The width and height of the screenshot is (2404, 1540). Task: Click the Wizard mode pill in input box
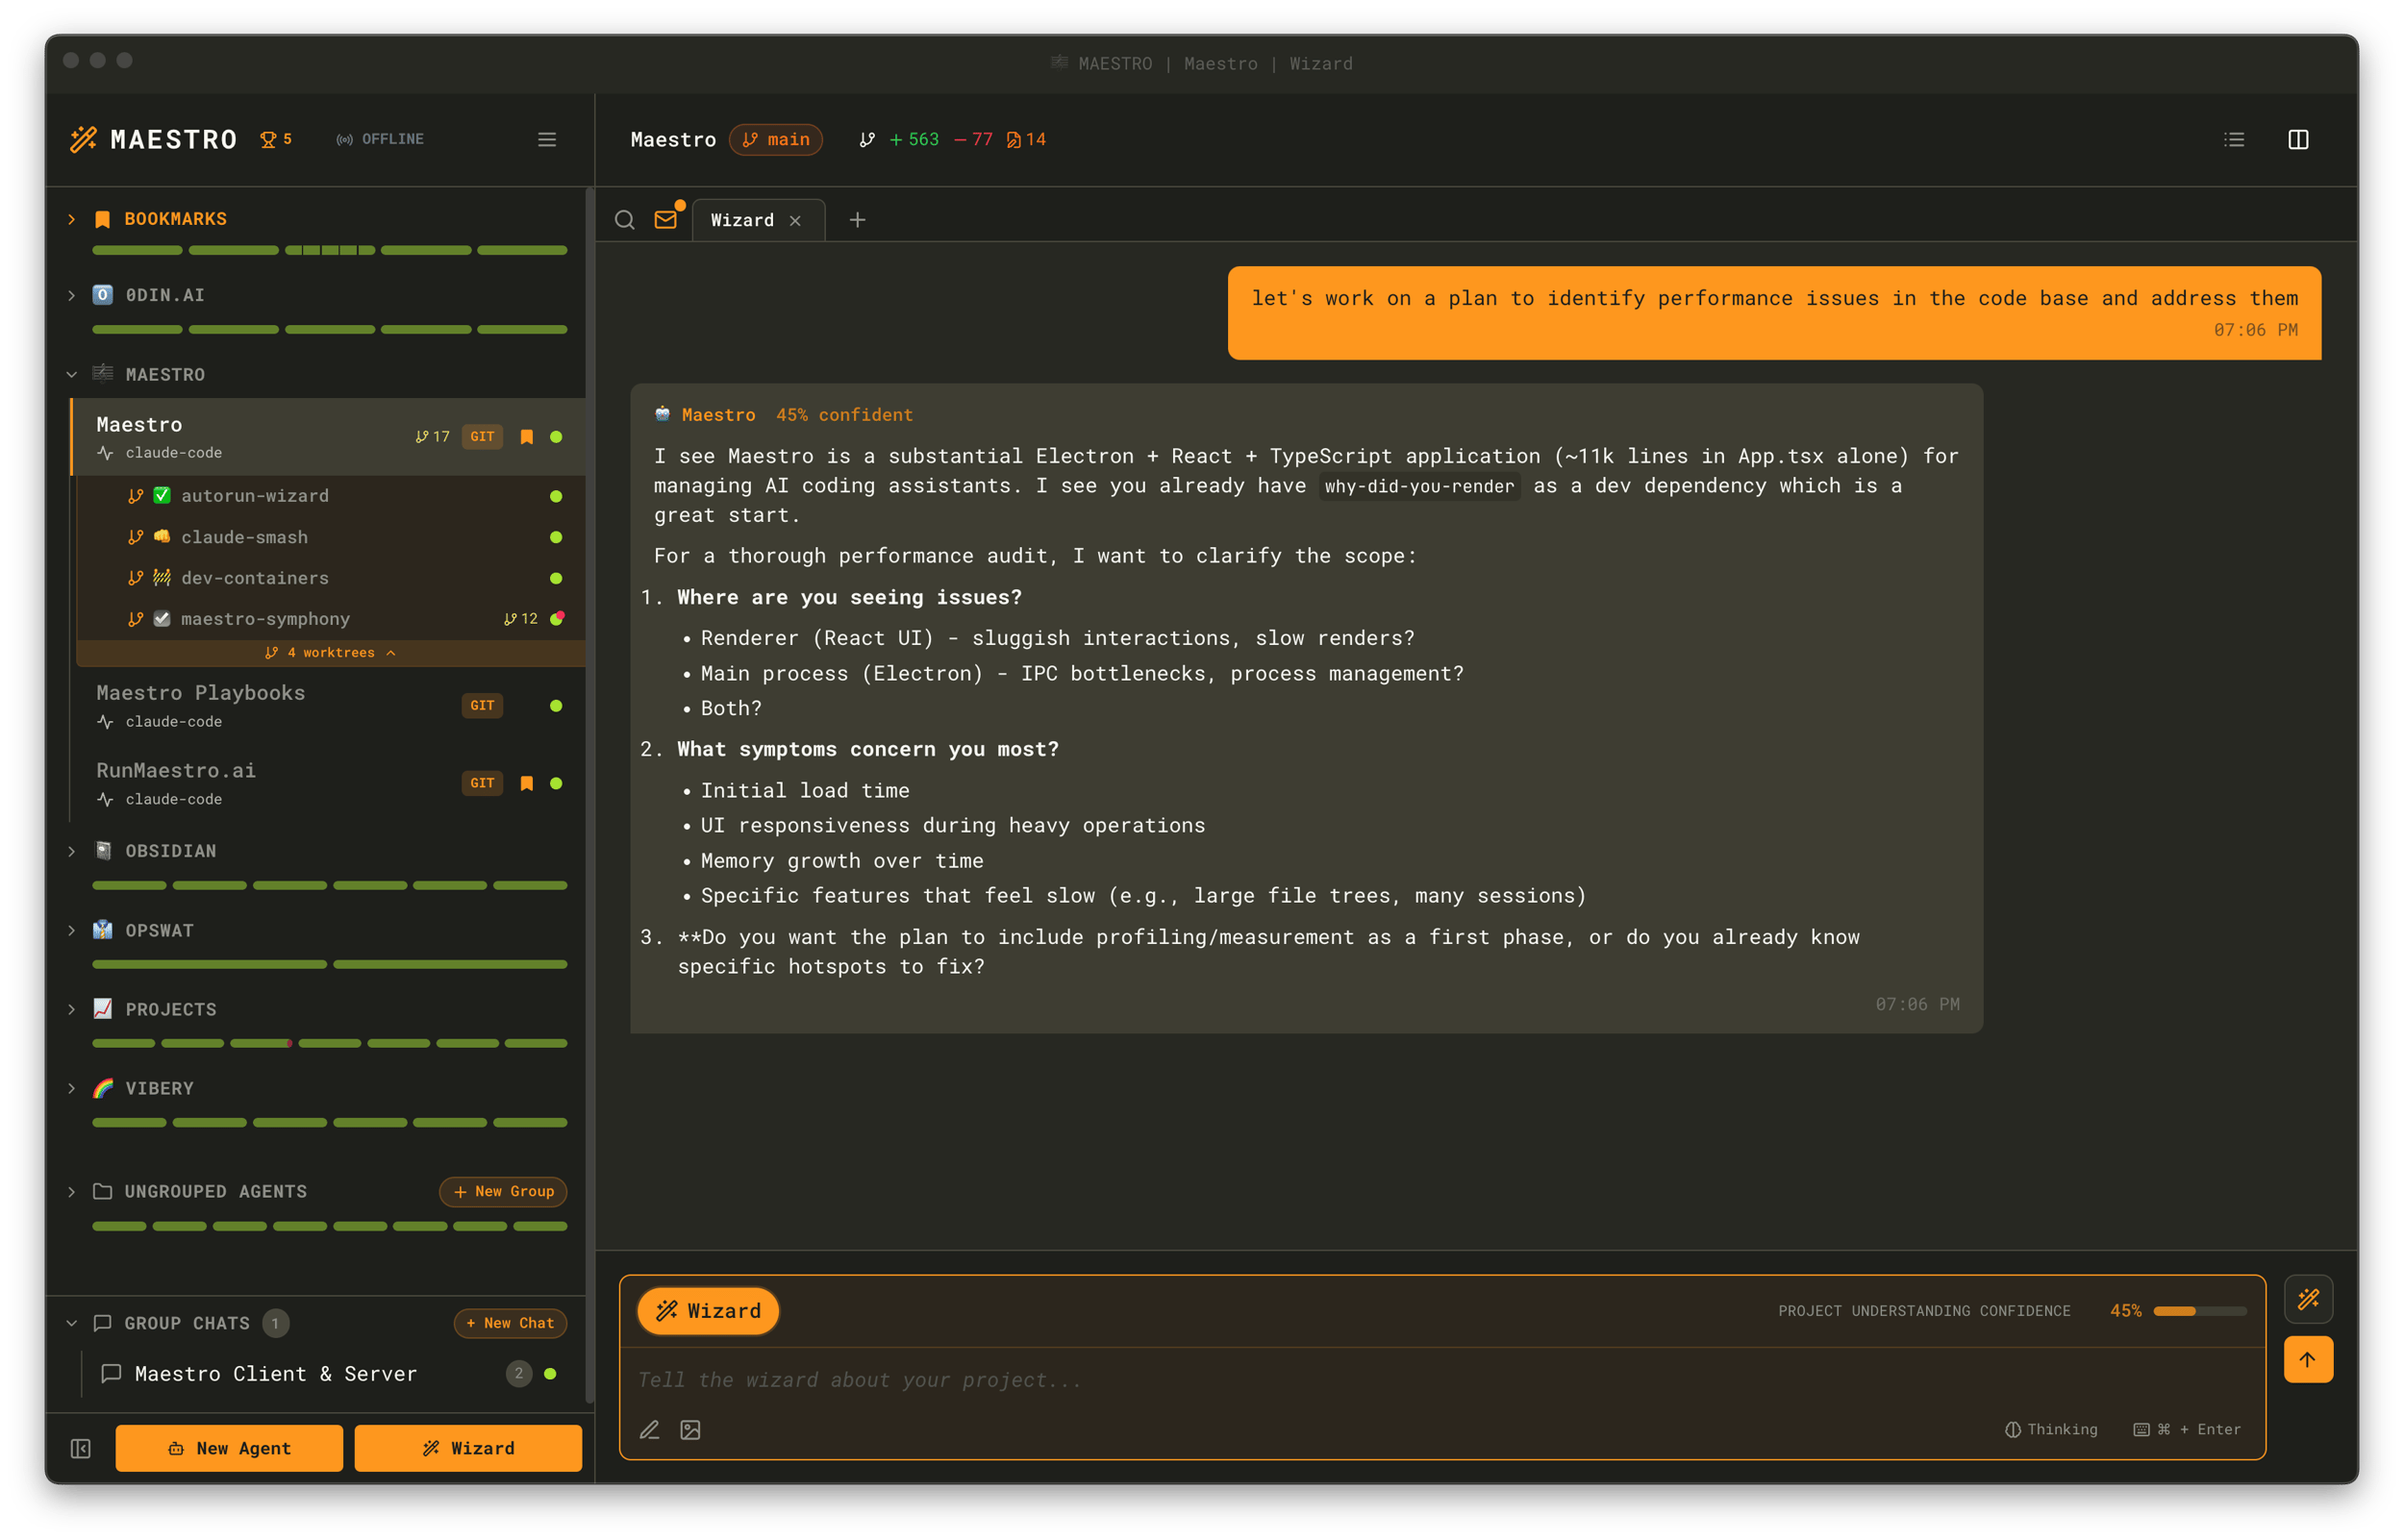coord(708,1311)
